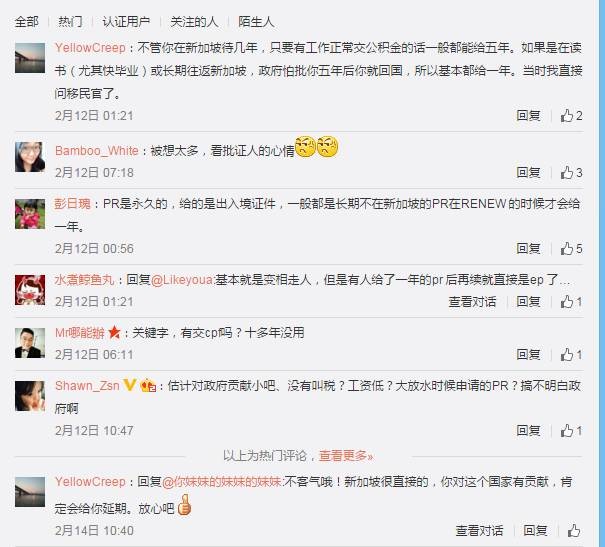Select the 关注的人 filter tab

coord(194,22)
